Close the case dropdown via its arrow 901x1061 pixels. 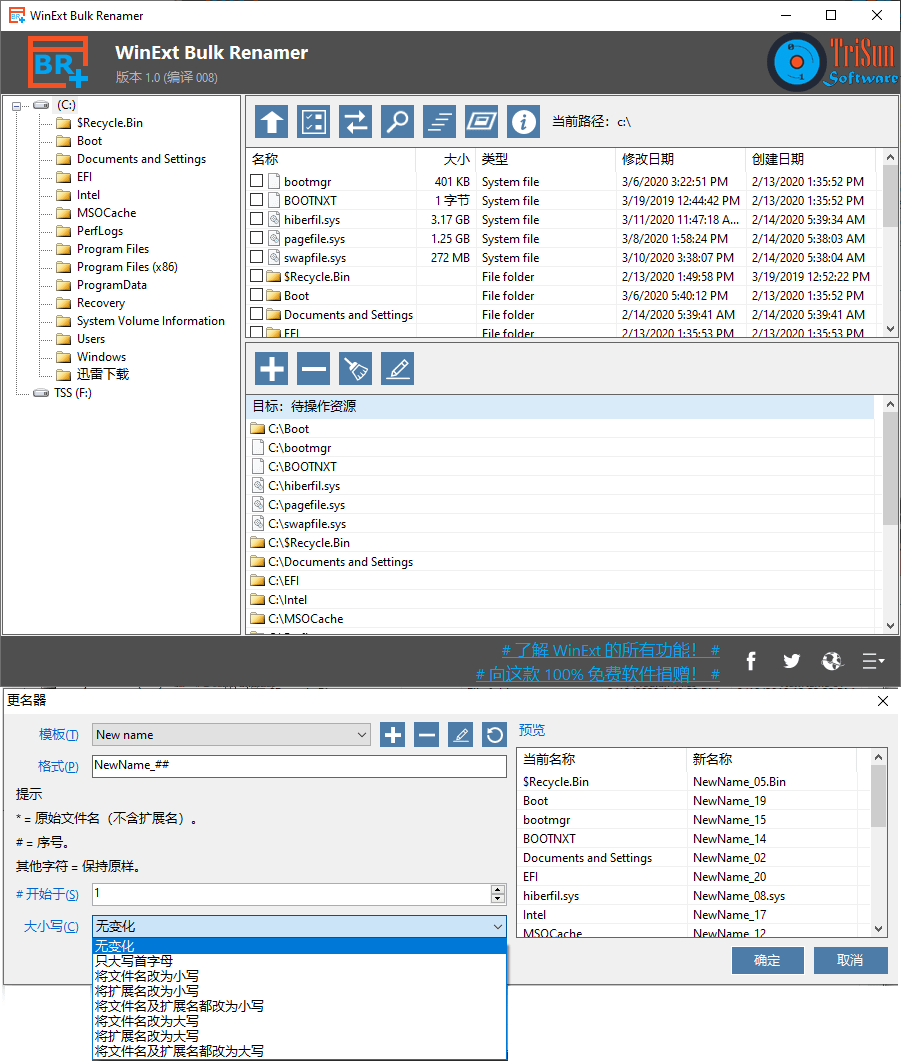[498, 926]
